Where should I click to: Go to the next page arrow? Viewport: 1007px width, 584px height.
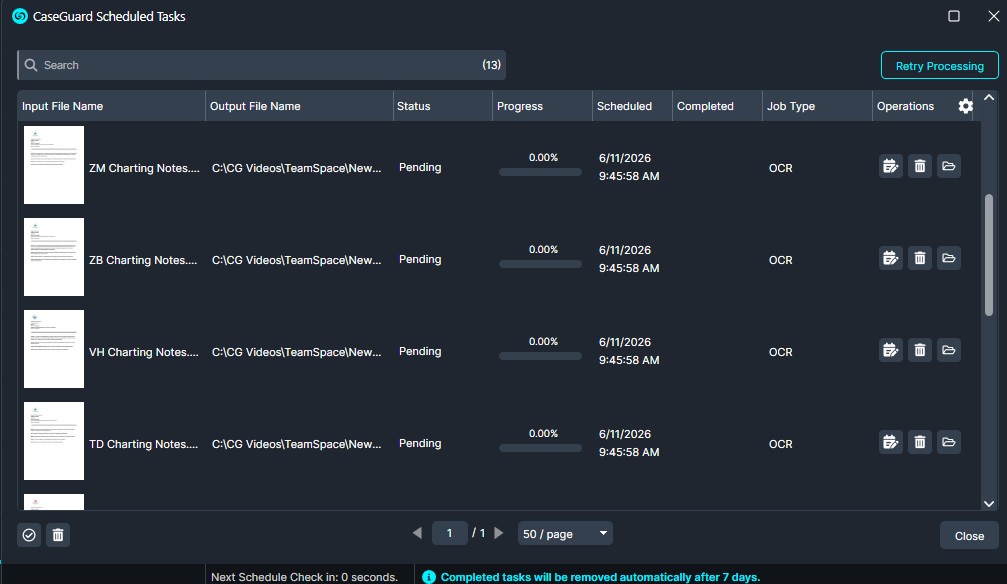tap(498, 533)
